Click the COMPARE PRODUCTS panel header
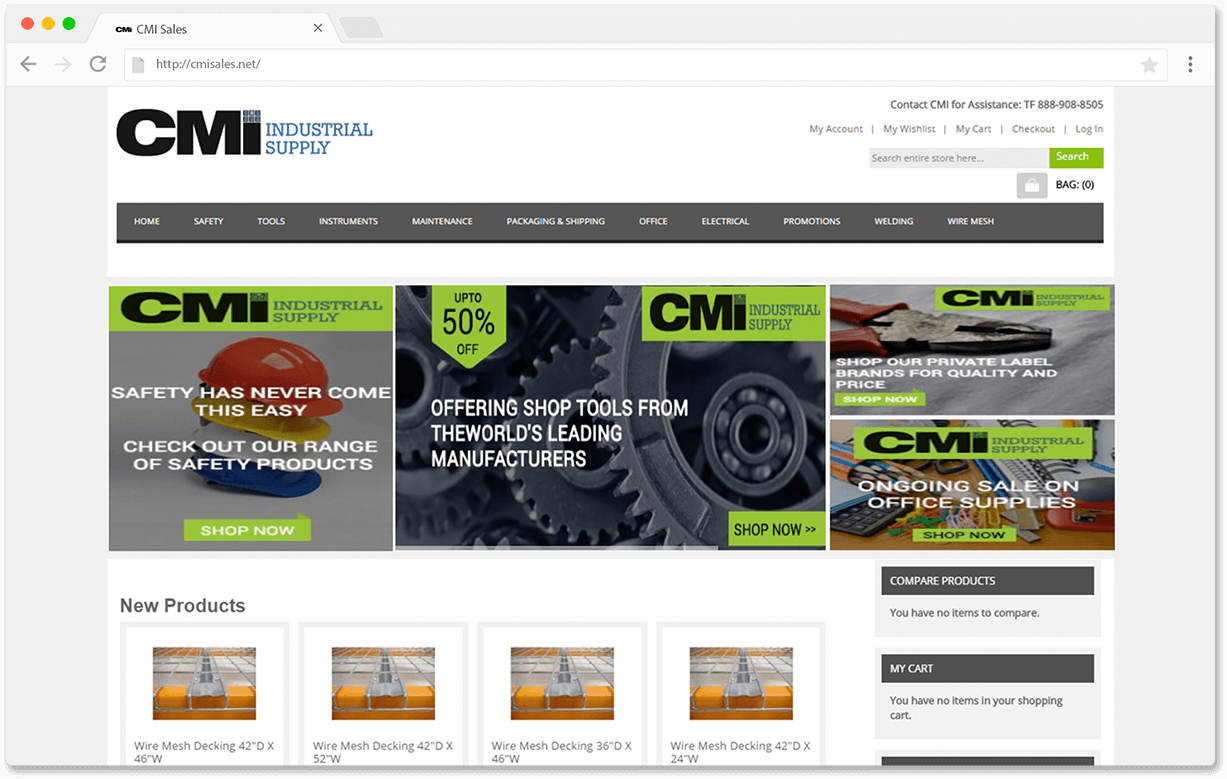Viewport: 1227px width, 779px height. tap(987, 581)
